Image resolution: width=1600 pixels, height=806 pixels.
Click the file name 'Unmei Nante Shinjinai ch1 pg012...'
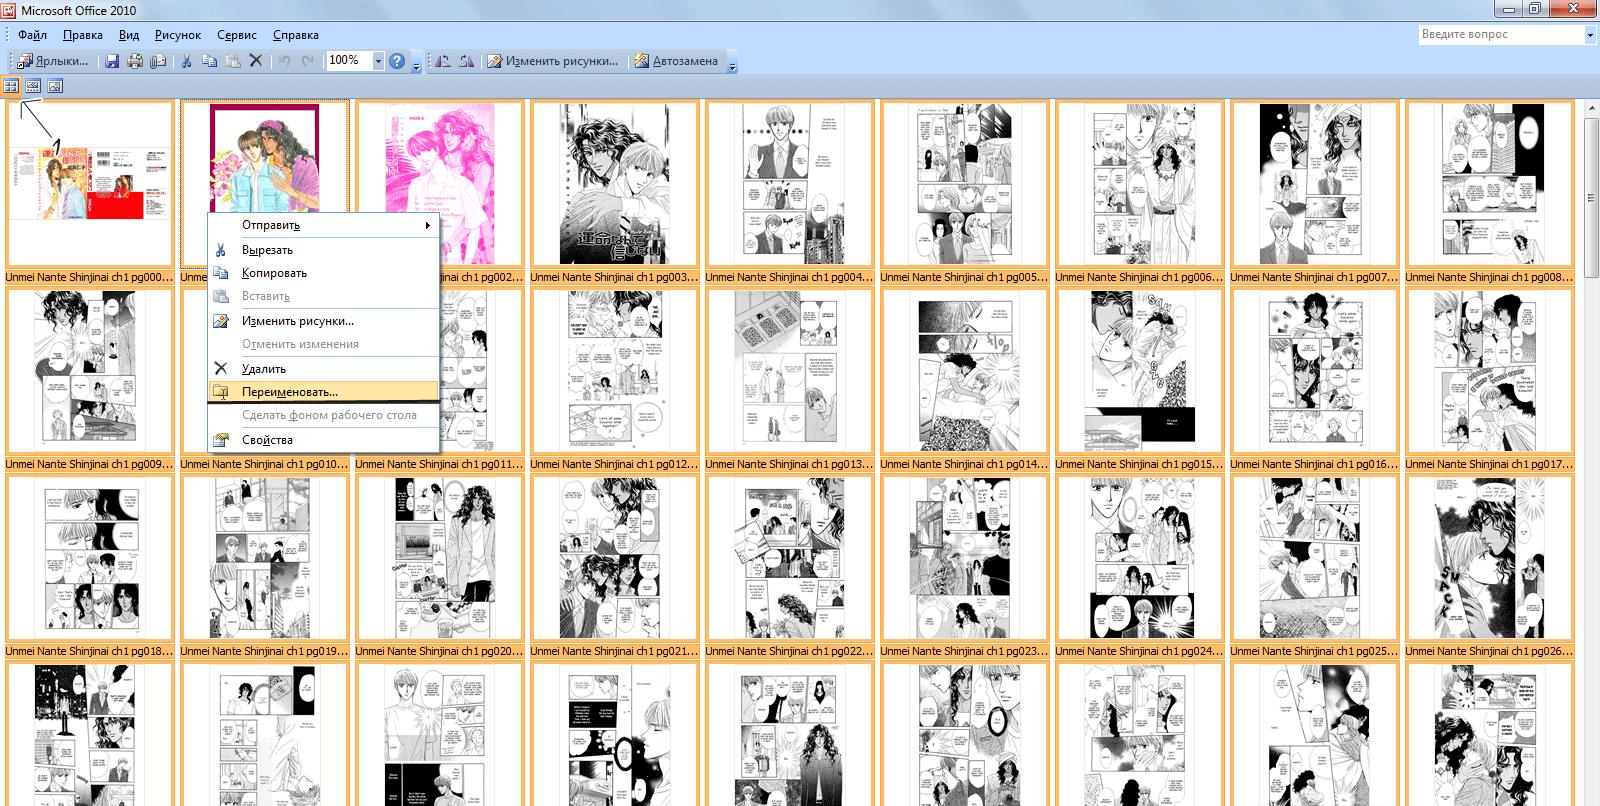pyautogui.click(x=614, y=464)
